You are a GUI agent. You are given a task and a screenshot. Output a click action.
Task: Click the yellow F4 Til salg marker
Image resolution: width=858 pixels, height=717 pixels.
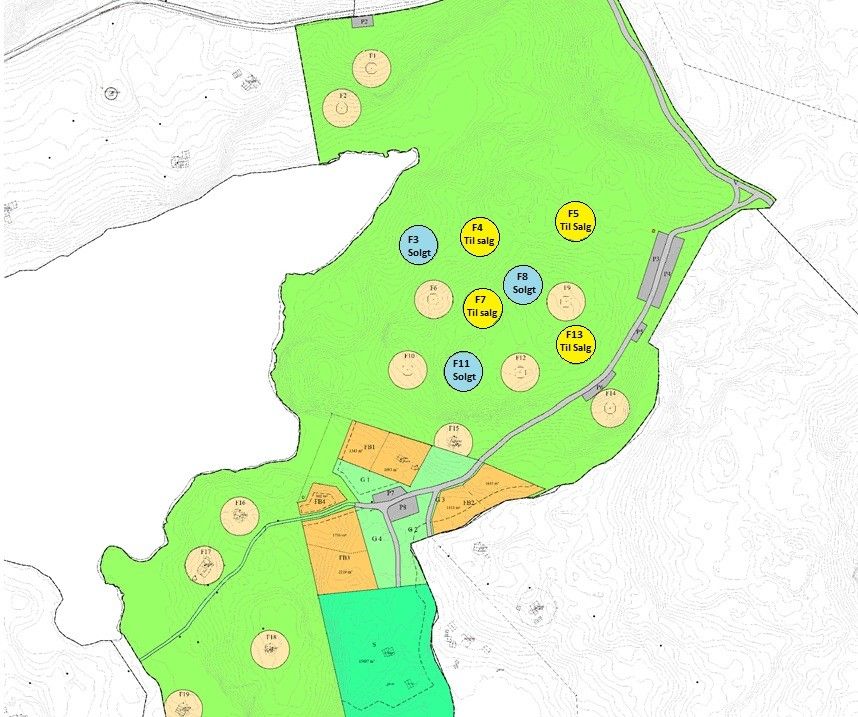[x=480, y=233]
